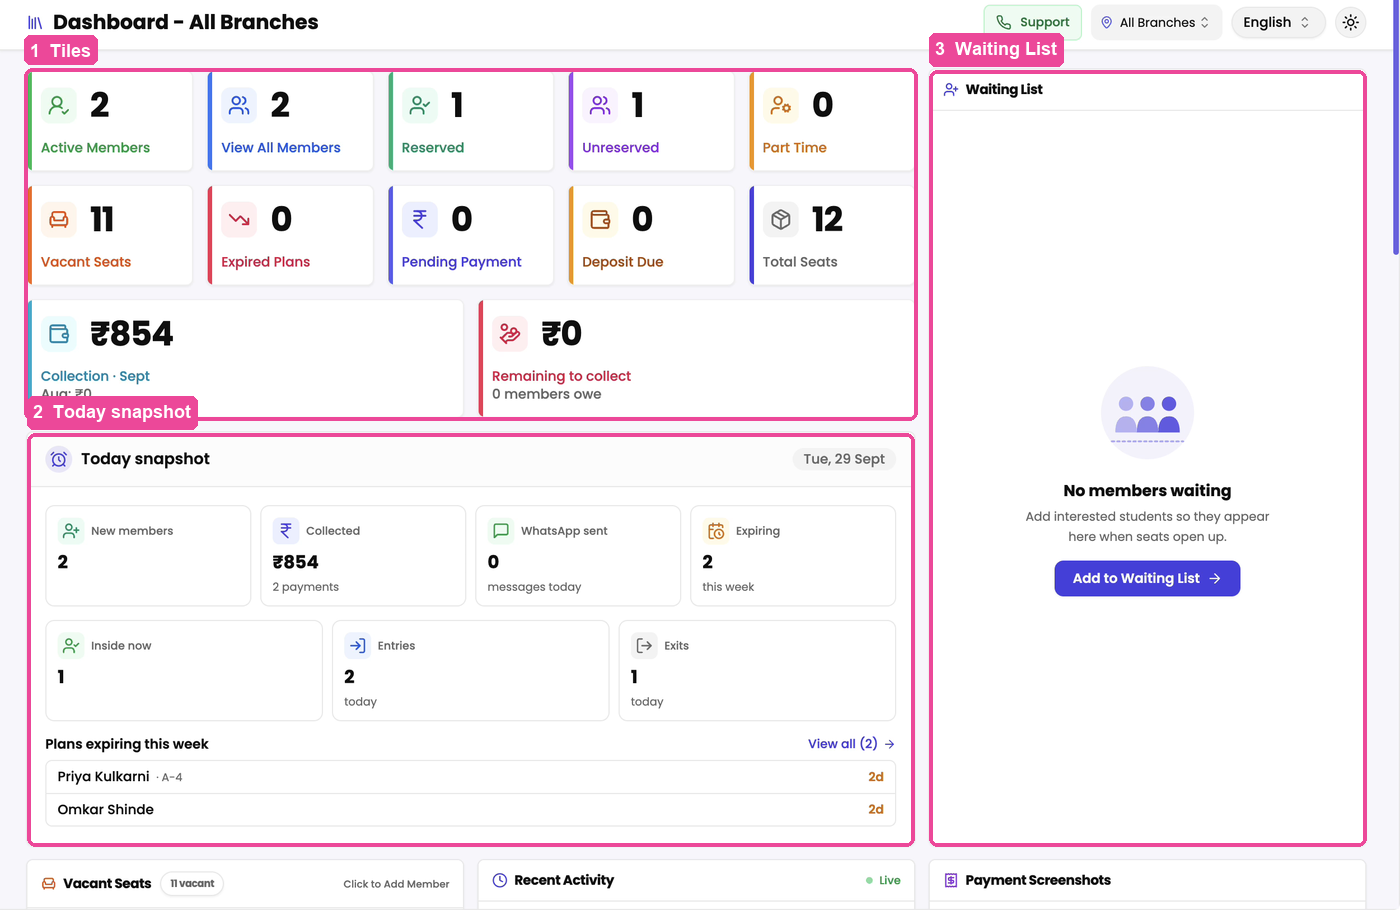Image resolution: width=1400 pixels, height=910 pixels.
Task: Click the Inside now user icon
Action: pyautogui.click(x=71, y=645)
